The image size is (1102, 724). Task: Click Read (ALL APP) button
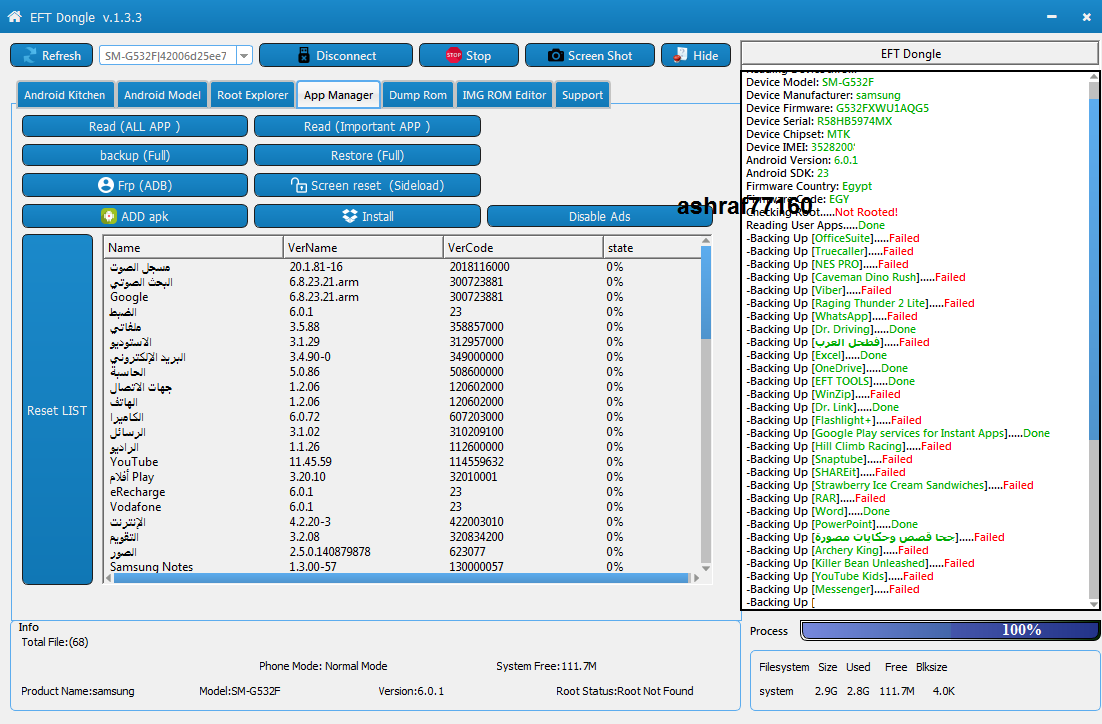(x=135, y=127)
